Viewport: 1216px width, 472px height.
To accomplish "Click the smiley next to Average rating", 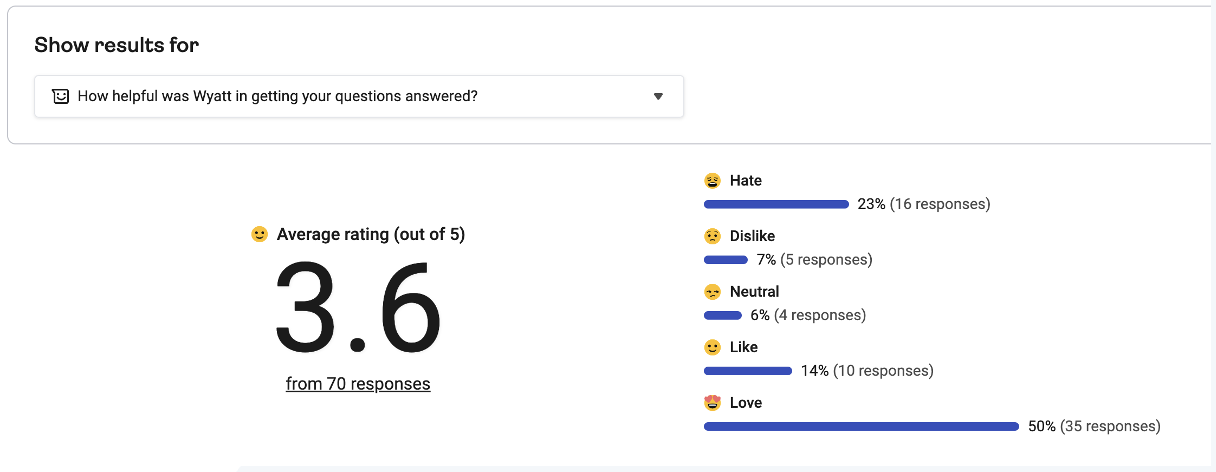I will point(260,235).
